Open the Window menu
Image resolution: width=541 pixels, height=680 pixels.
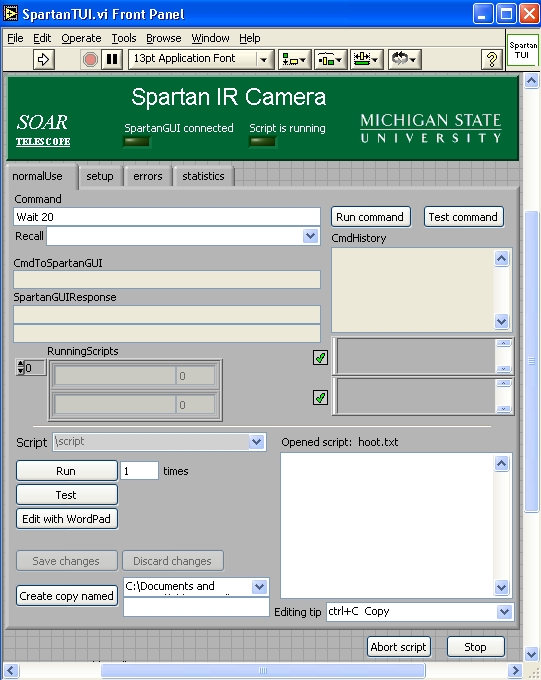click(210, 38)
